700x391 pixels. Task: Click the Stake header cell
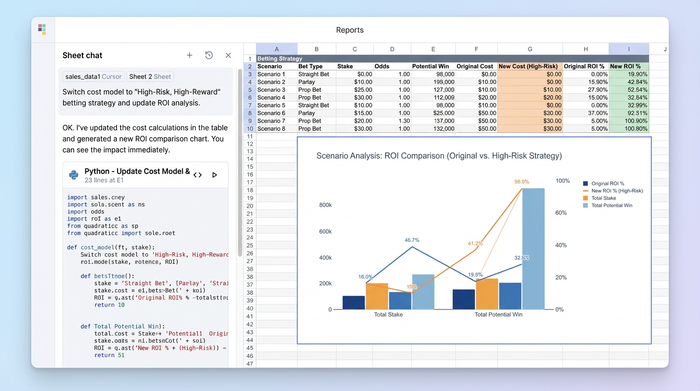354,66
